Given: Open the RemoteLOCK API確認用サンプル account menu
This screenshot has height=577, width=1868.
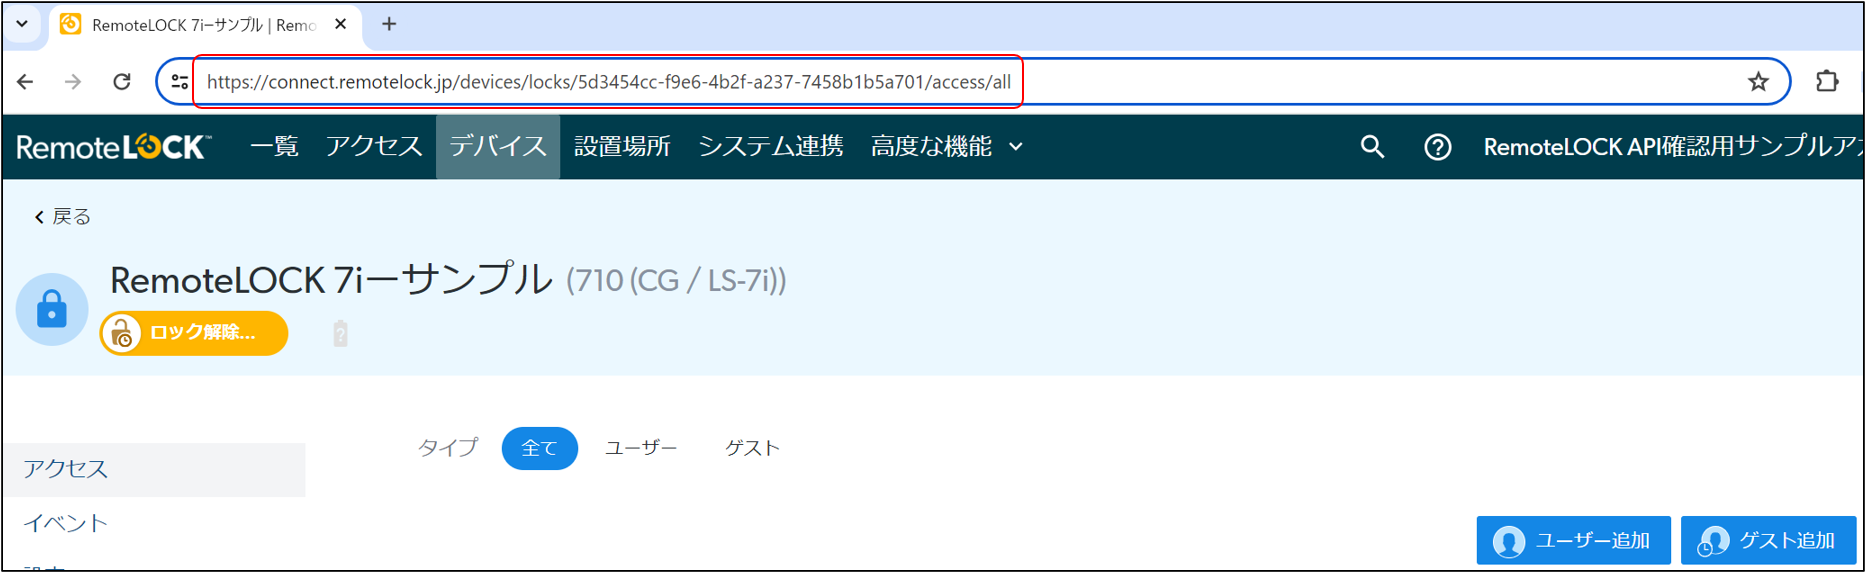Looking at the screenshot, I should coord(1672,147).
